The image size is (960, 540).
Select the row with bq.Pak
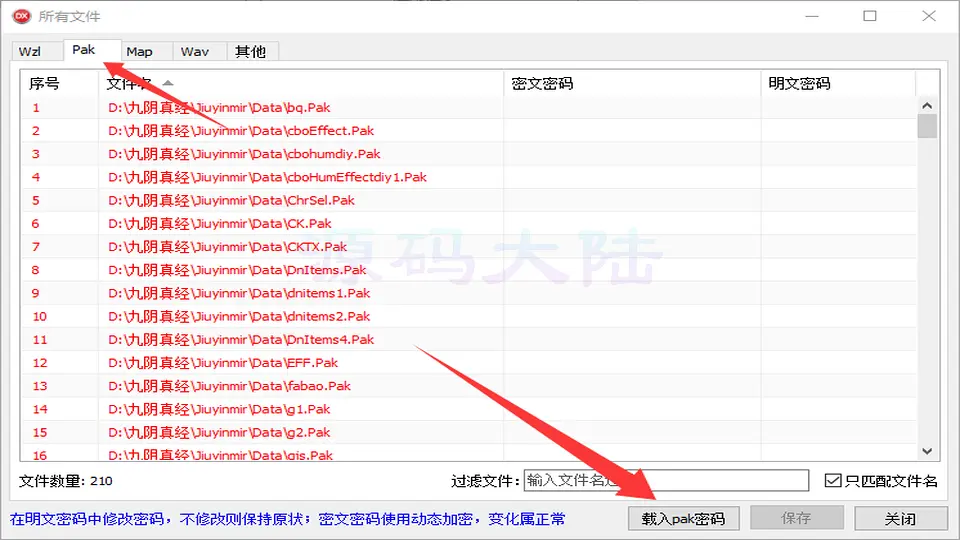tap(469, 108)
